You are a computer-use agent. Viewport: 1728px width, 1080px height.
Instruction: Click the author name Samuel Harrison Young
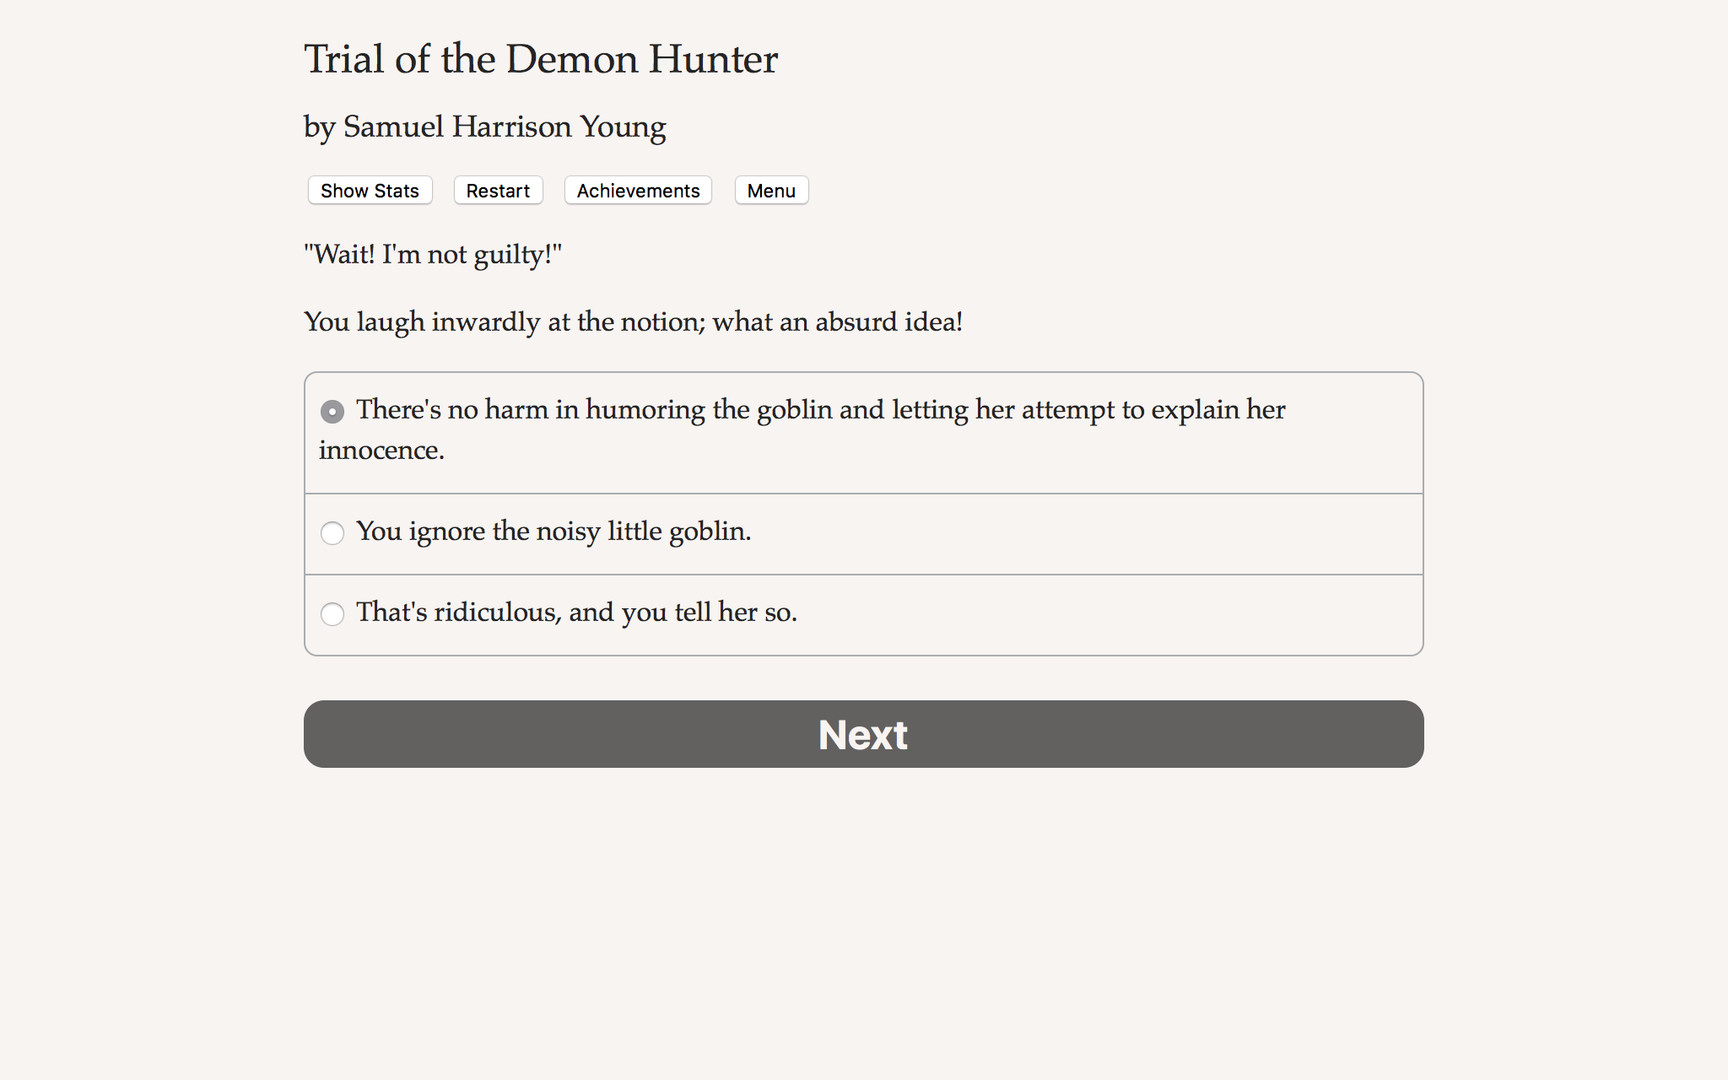[x=484, y=127]
